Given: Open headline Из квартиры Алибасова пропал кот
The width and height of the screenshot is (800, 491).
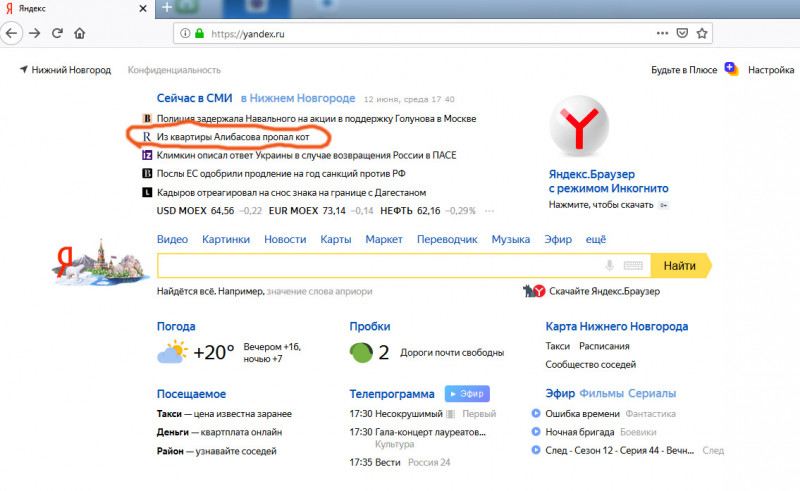Looking at the screenshot, I should tap(233, 137).
